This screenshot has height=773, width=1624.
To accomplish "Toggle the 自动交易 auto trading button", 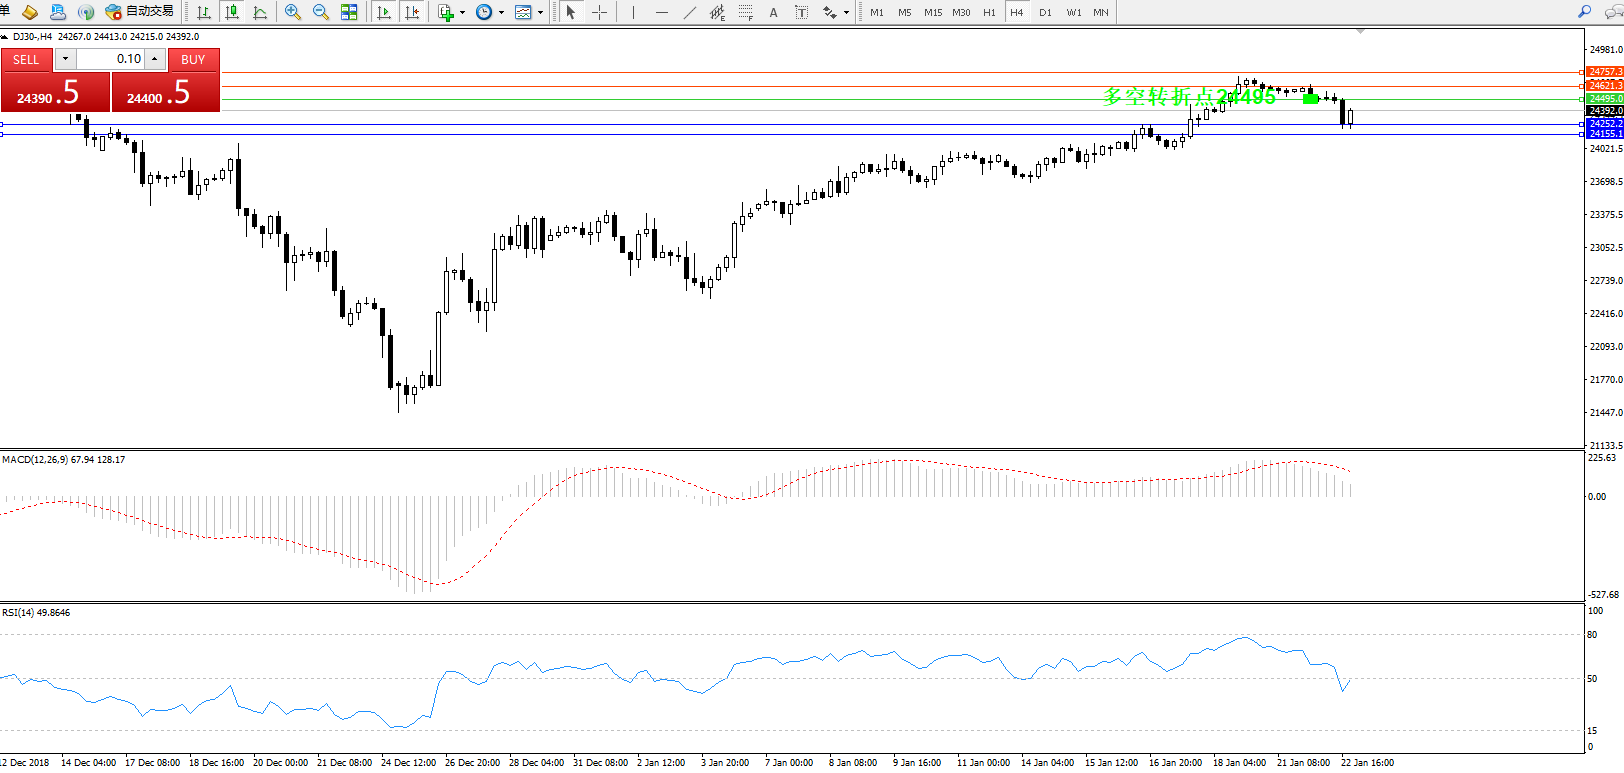I will [x=140, y=12].
